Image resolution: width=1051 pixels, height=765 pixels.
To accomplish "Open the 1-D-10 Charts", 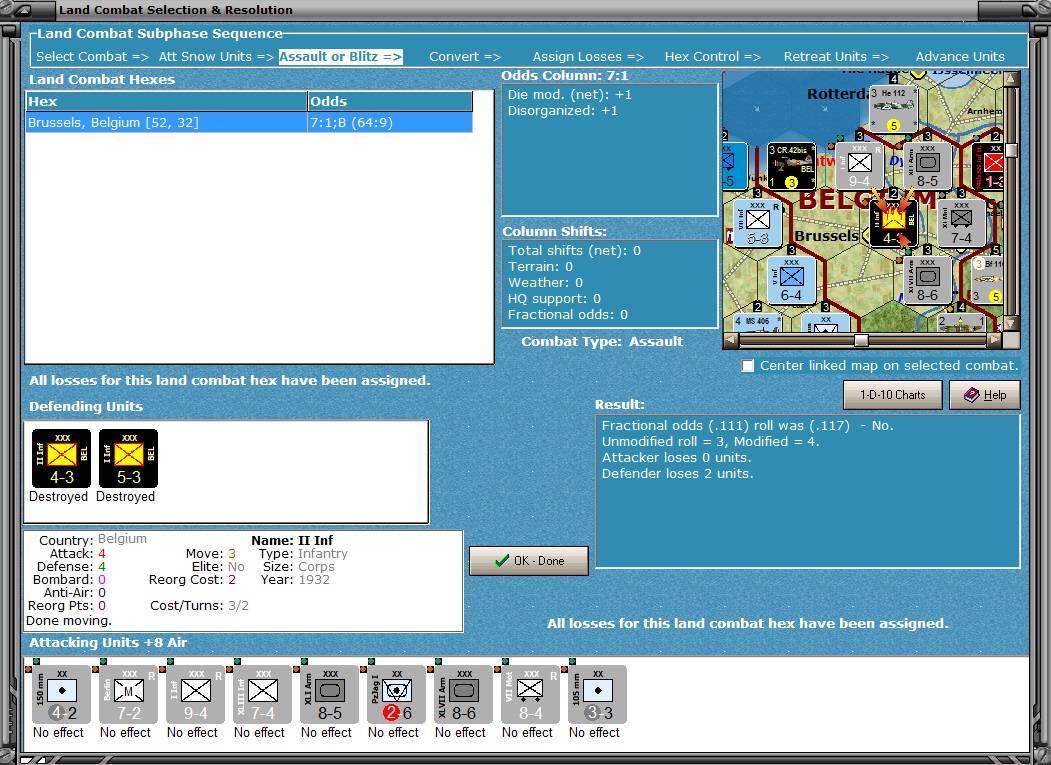I will (893, 395).
